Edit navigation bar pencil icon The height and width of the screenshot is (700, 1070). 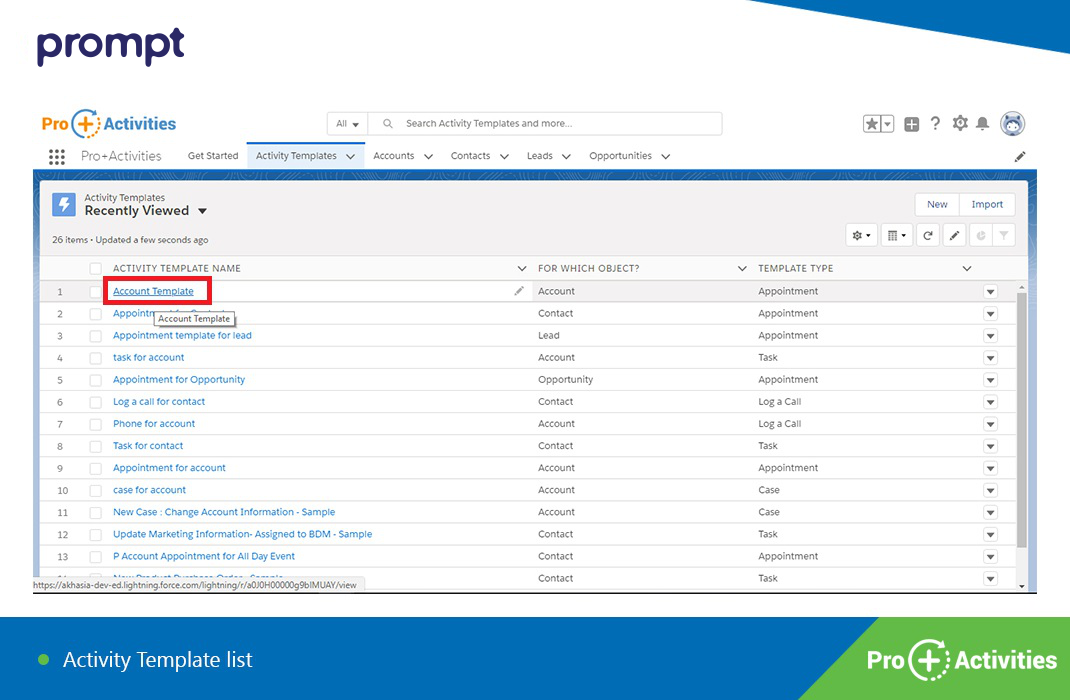click(x=1020, y=157)
